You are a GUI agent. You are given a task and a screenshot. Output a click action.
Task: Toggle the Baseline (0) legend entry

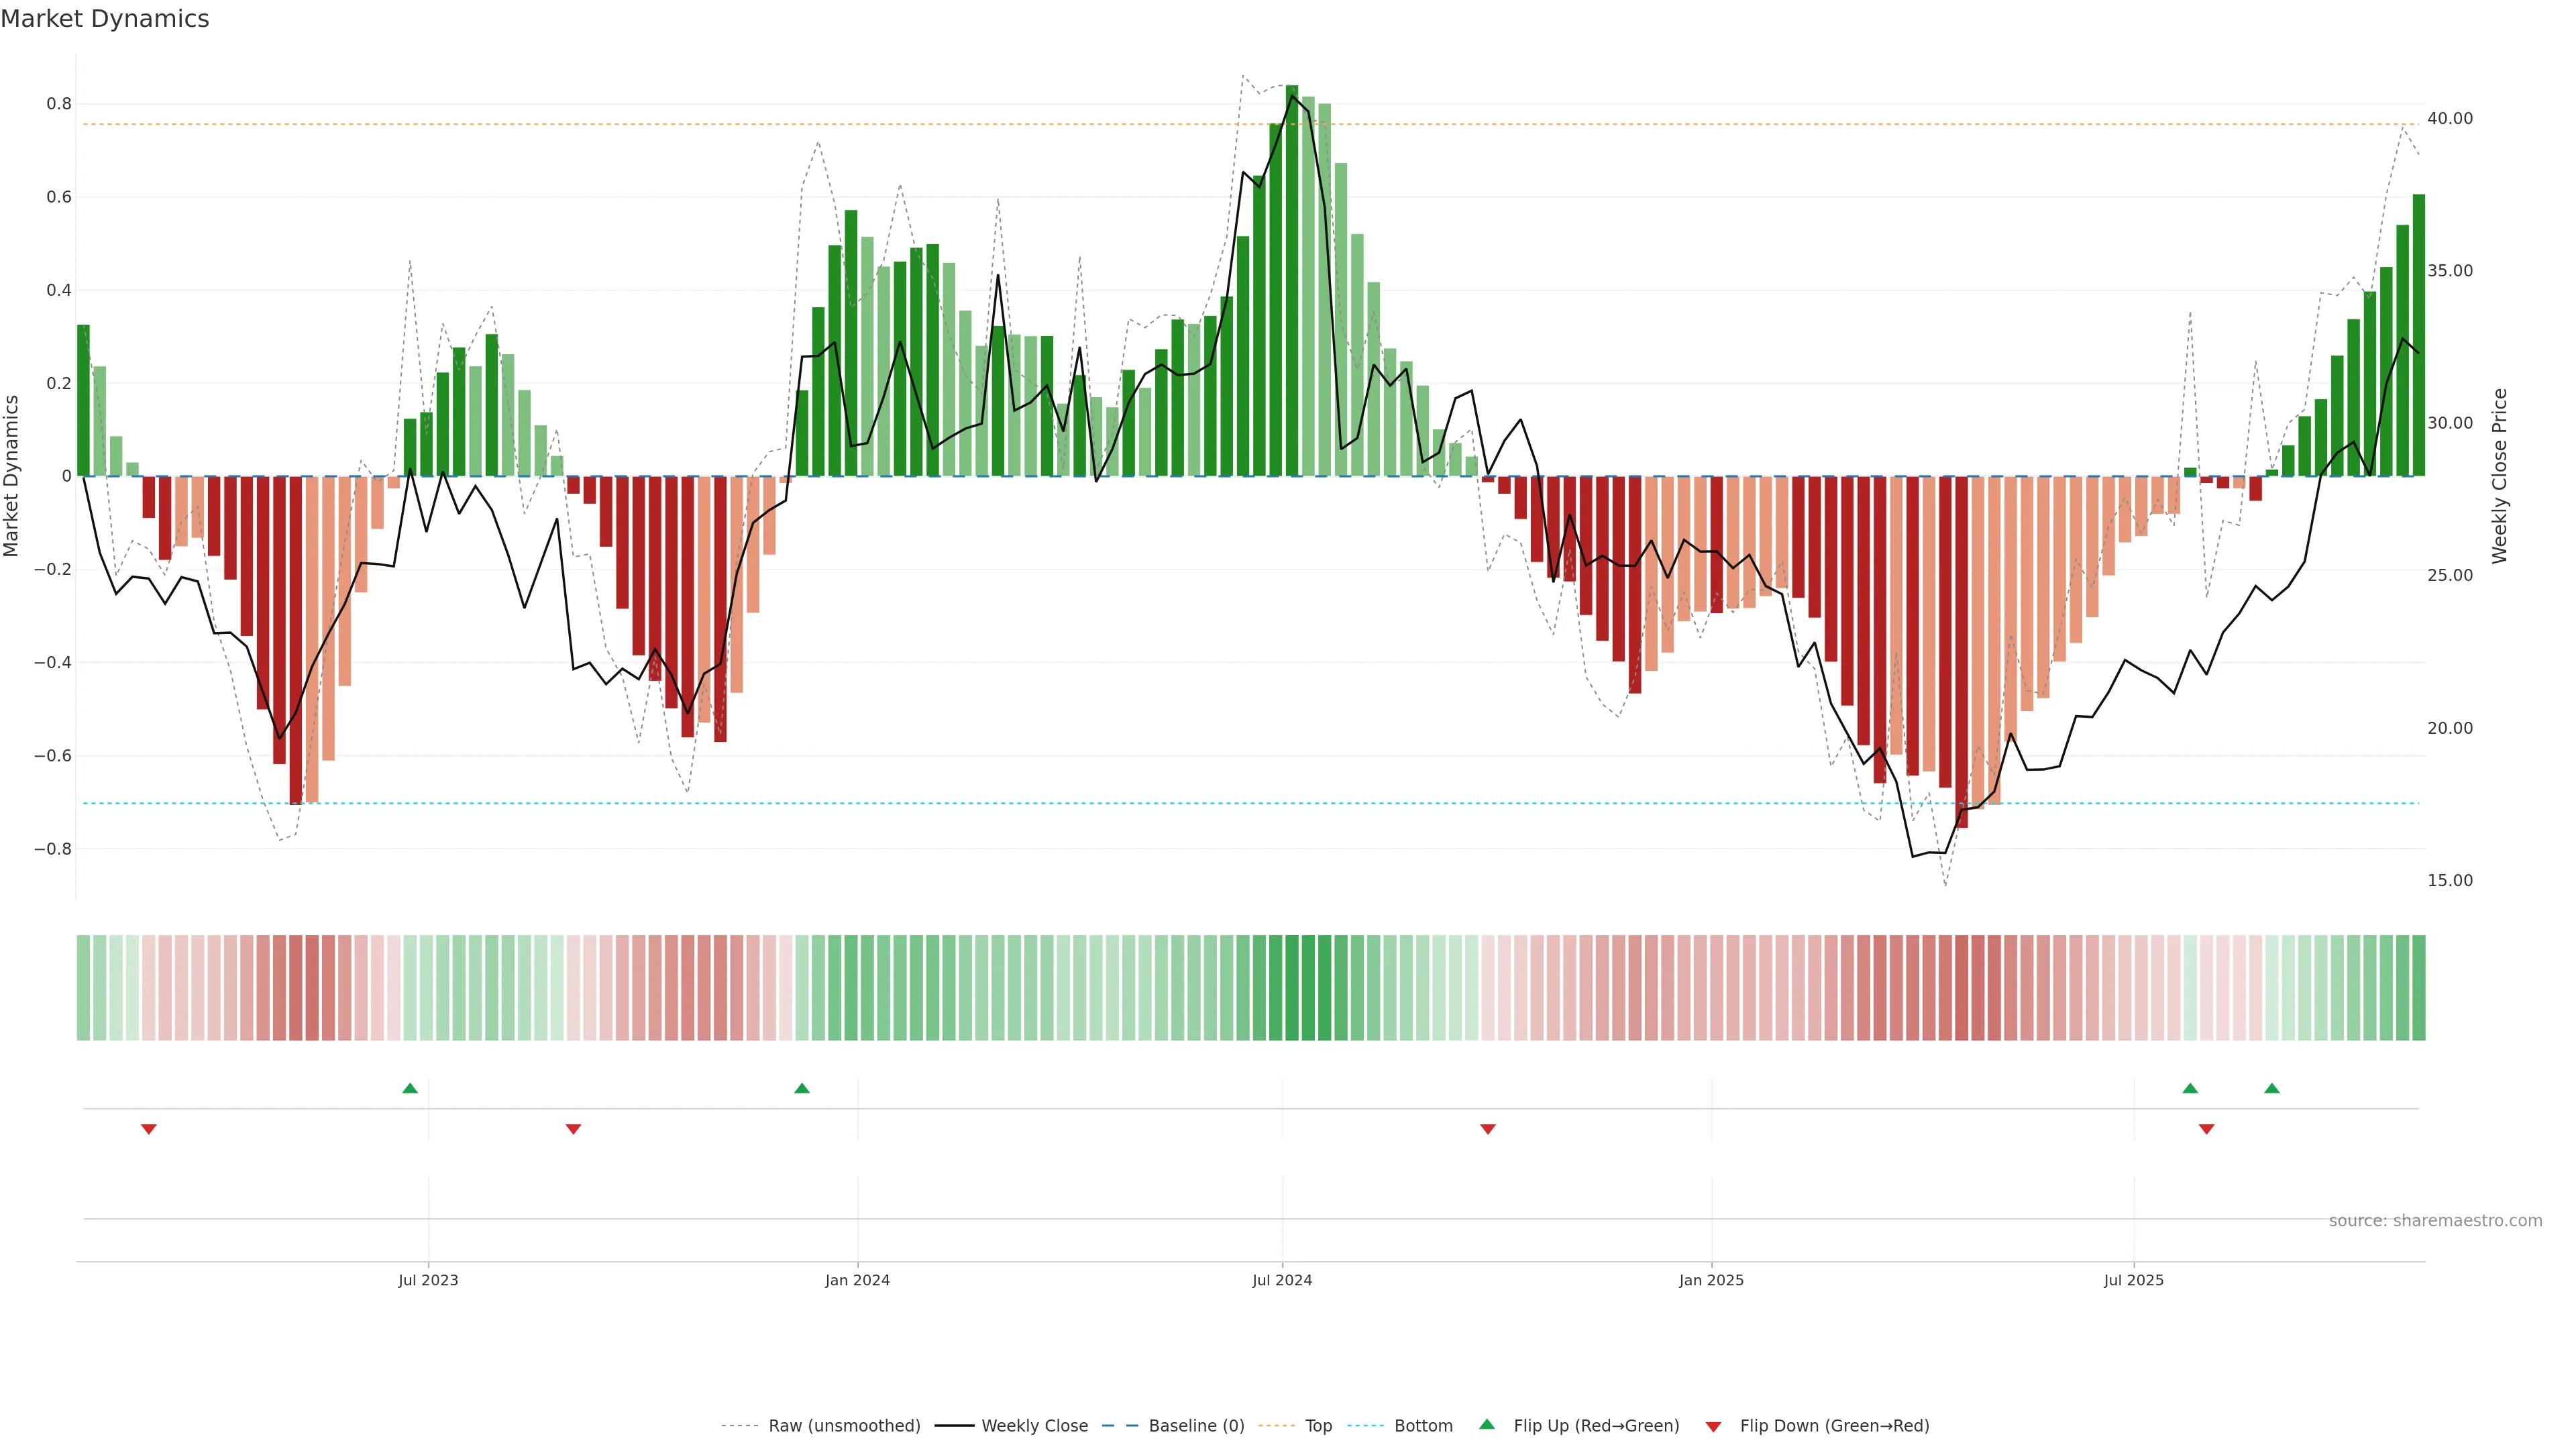click(1196, 1426)
